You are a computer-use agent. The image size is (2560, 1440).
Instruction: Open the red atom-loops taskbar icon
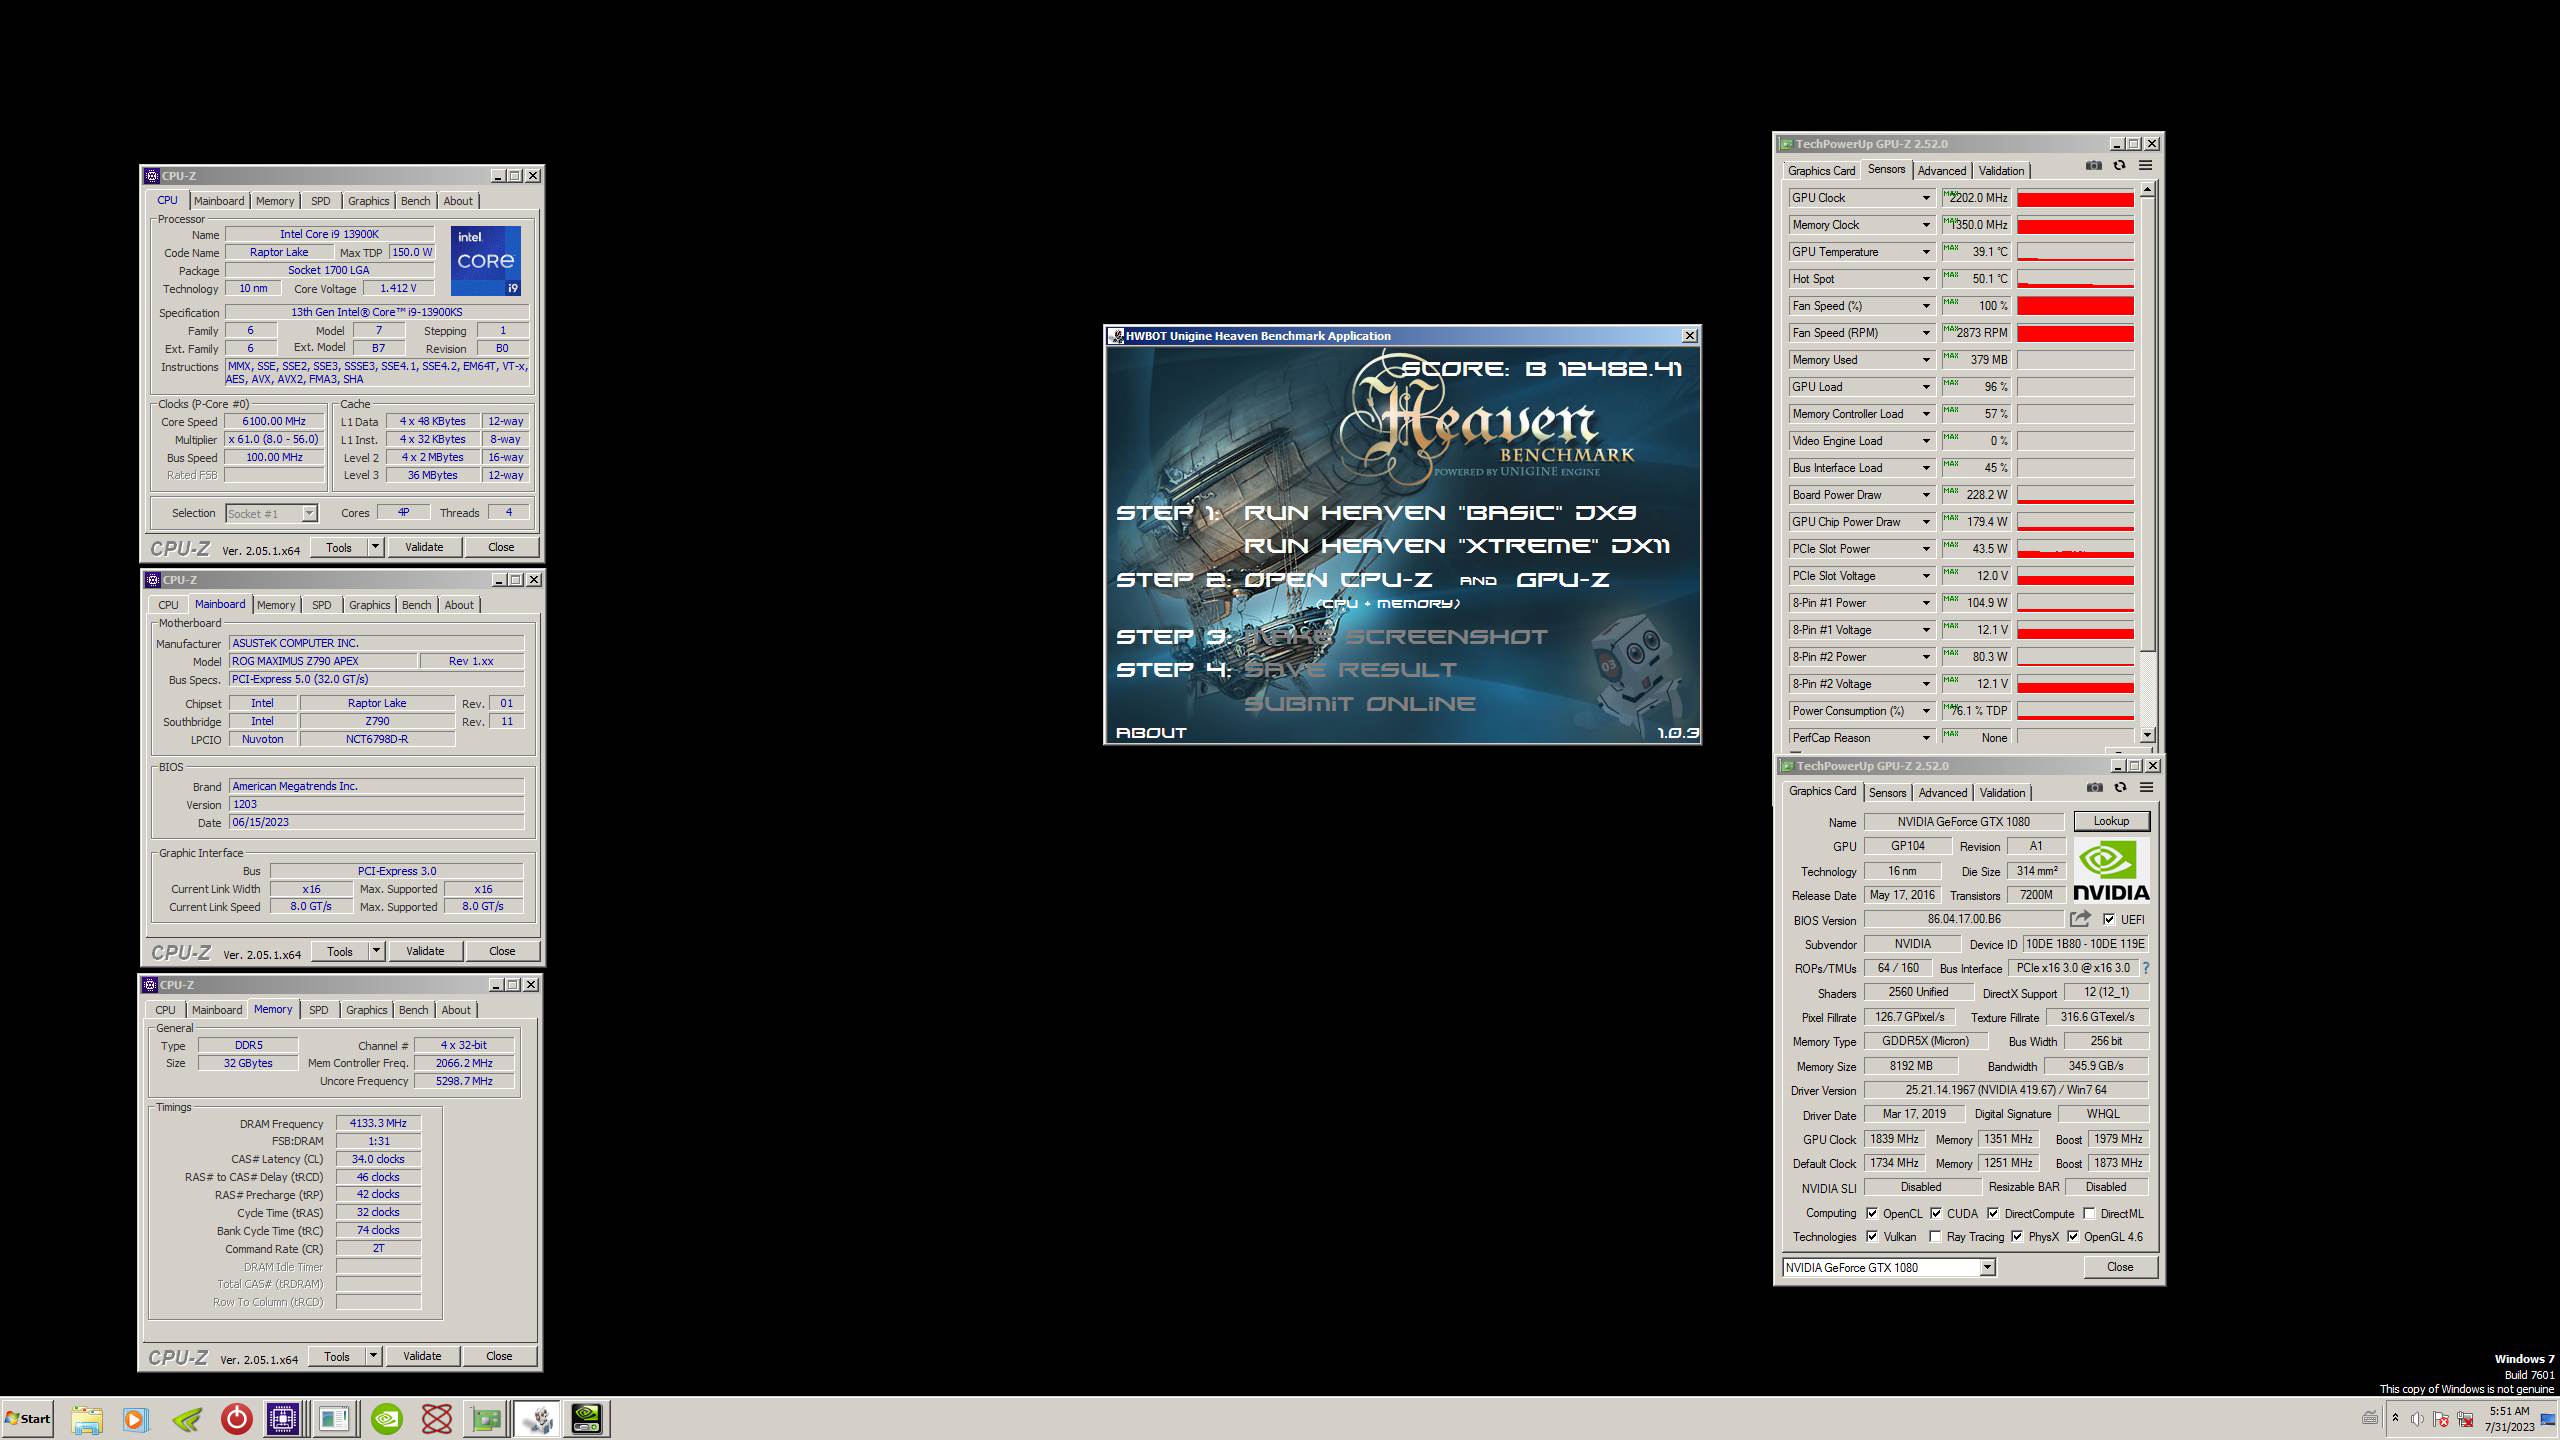click(436, 1418)
